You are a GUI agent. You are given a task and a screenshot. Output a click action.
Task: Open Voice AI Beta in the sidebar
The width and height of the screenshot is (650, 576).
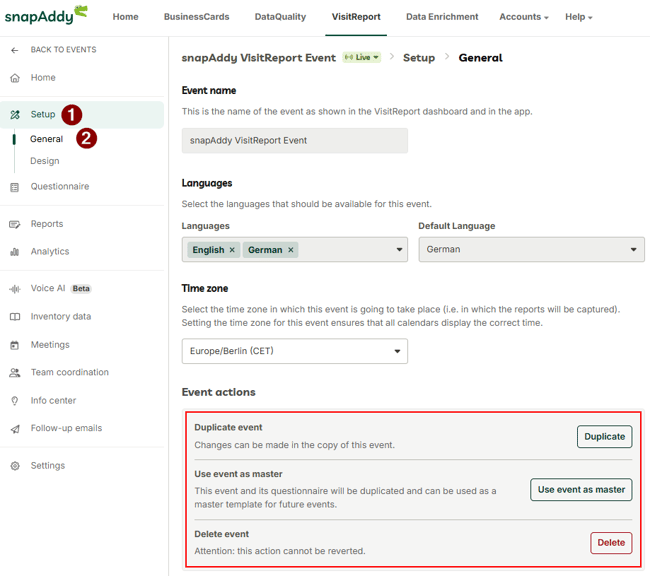tap(48, 288)
